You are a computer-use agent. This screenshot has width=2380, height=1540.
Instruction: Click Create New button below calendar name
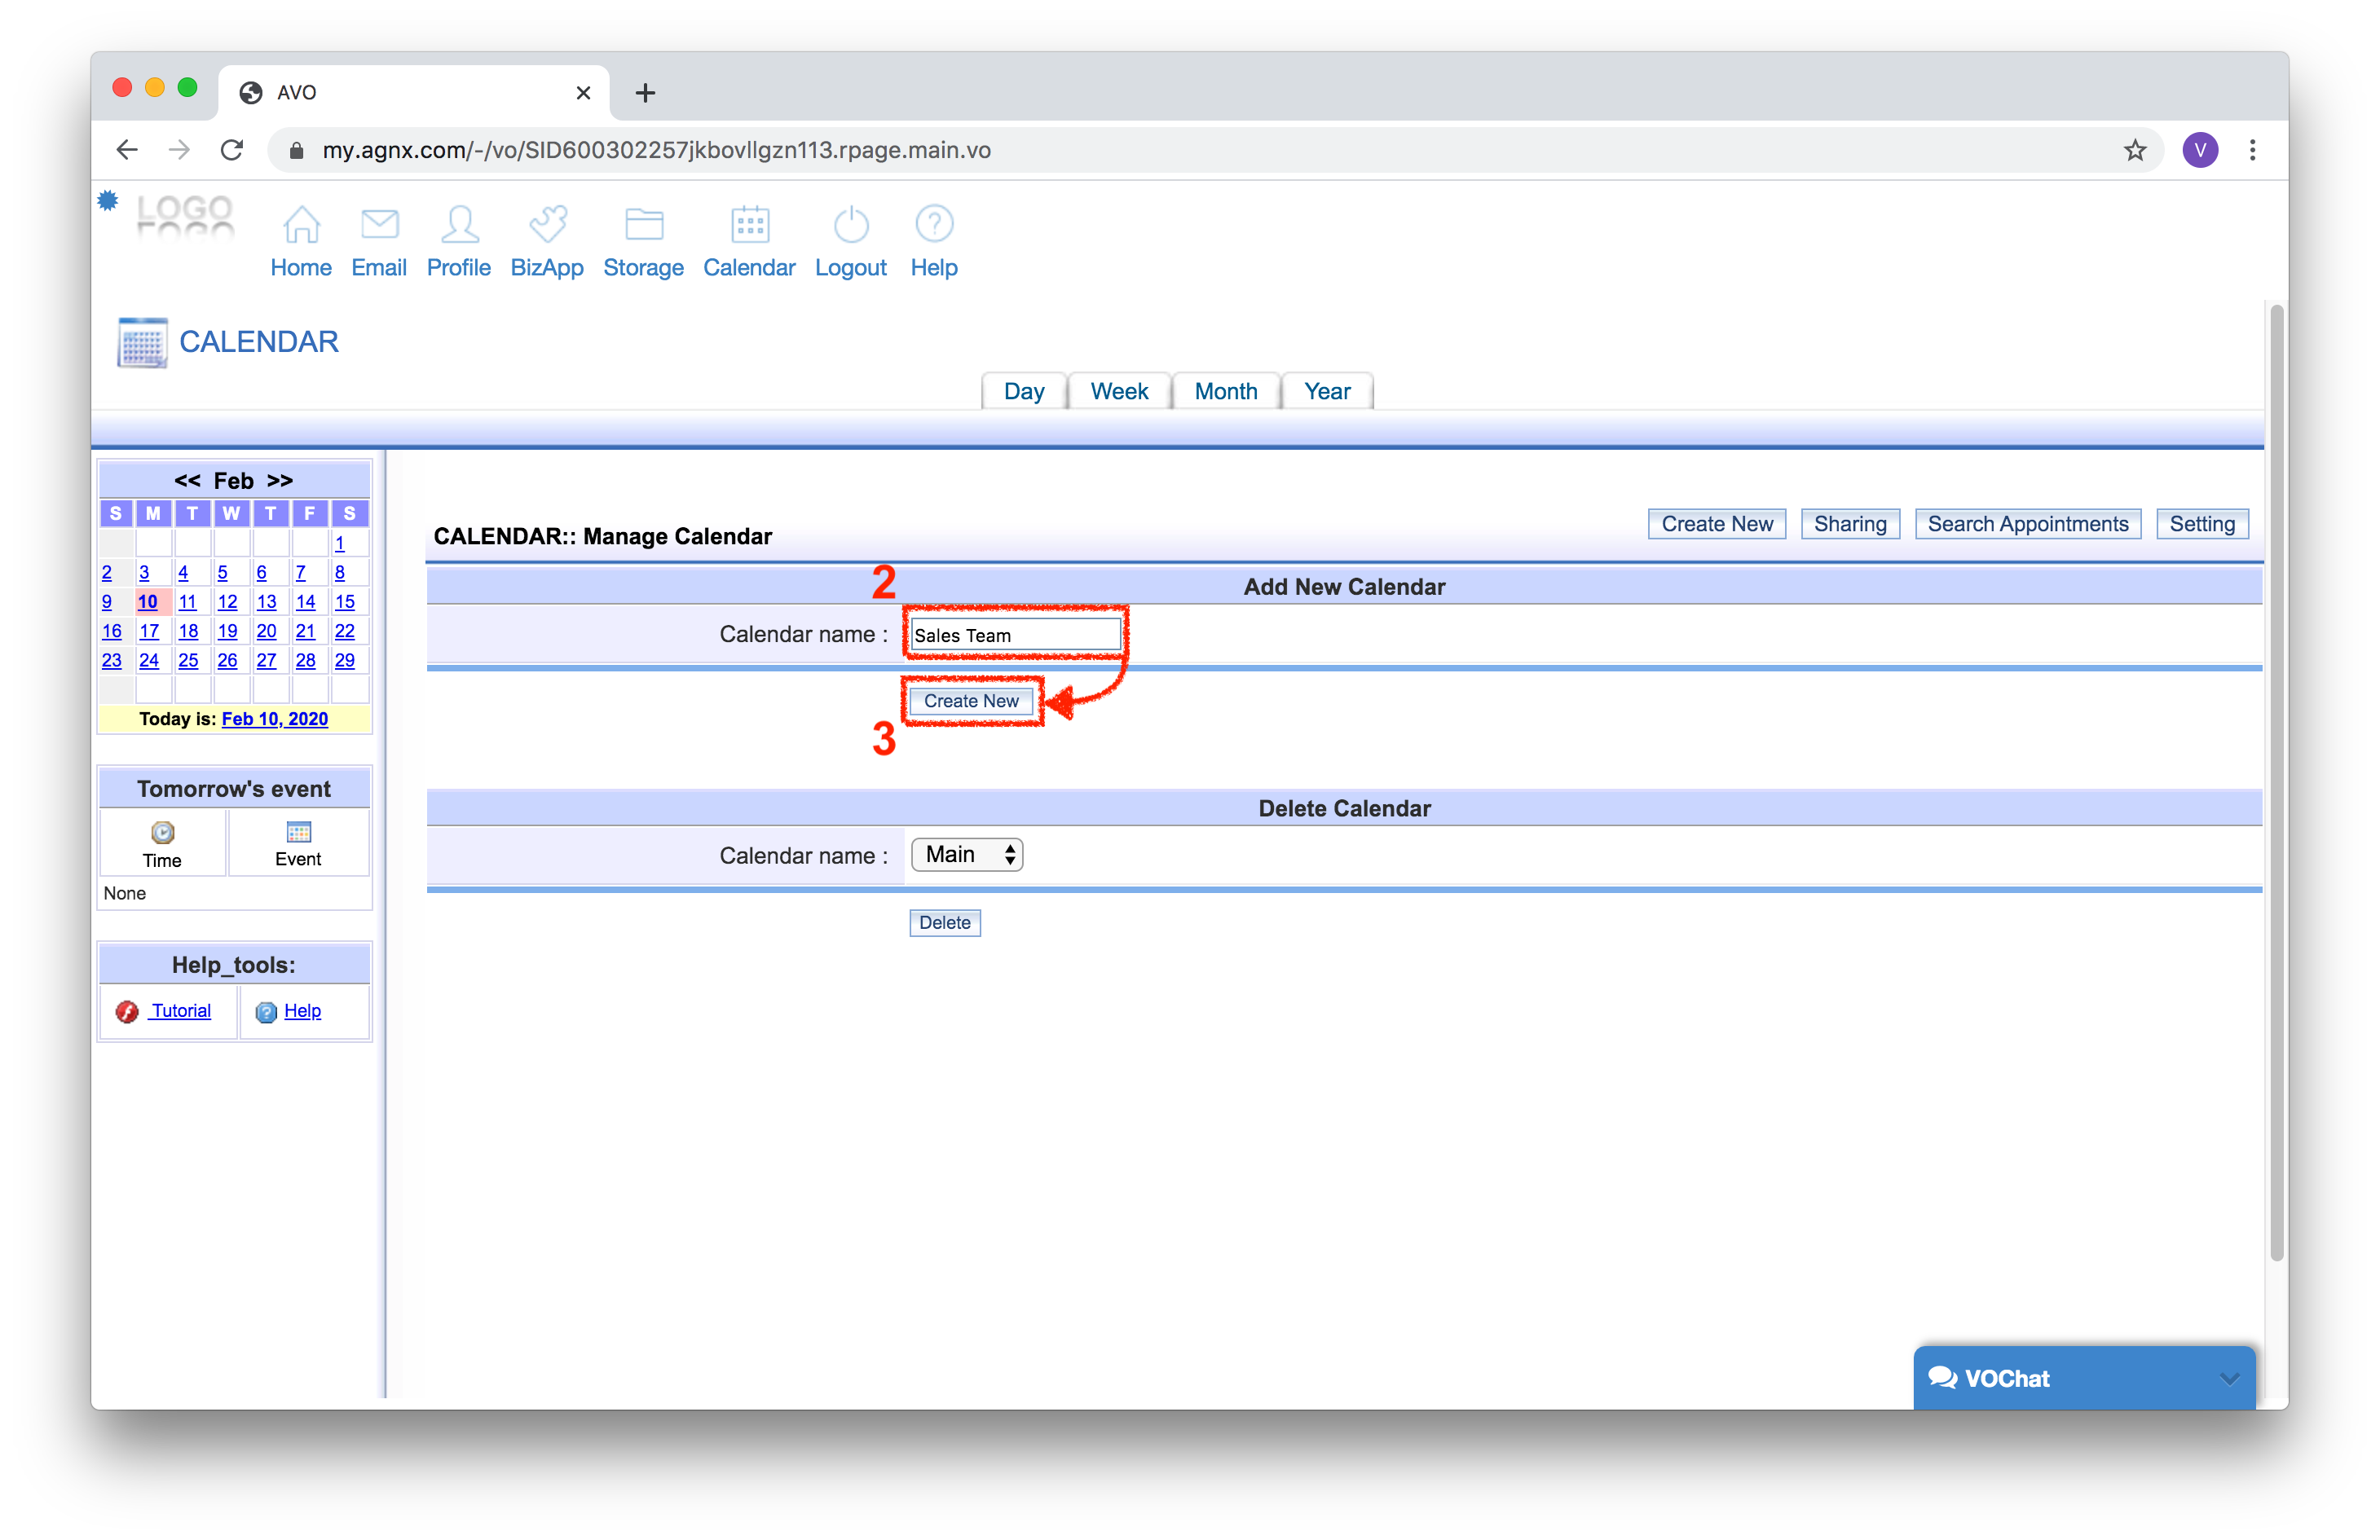coord(970,701)
